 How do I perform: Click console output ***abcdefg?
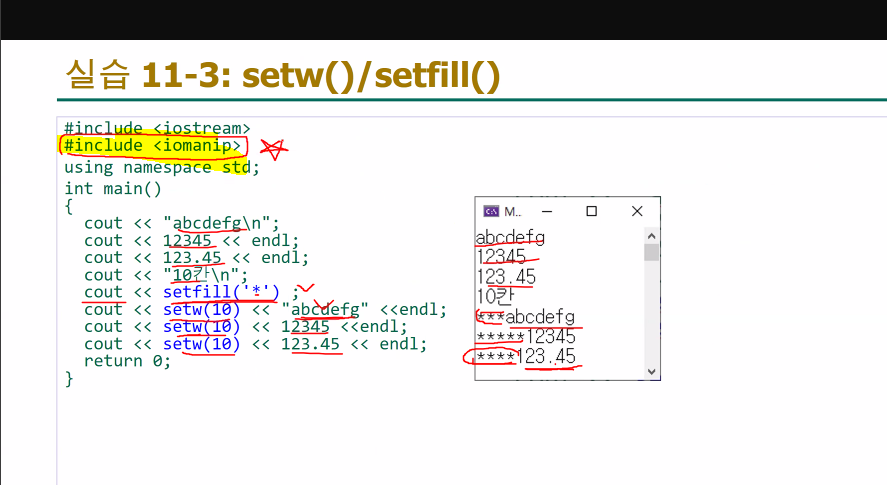(526, 317)
